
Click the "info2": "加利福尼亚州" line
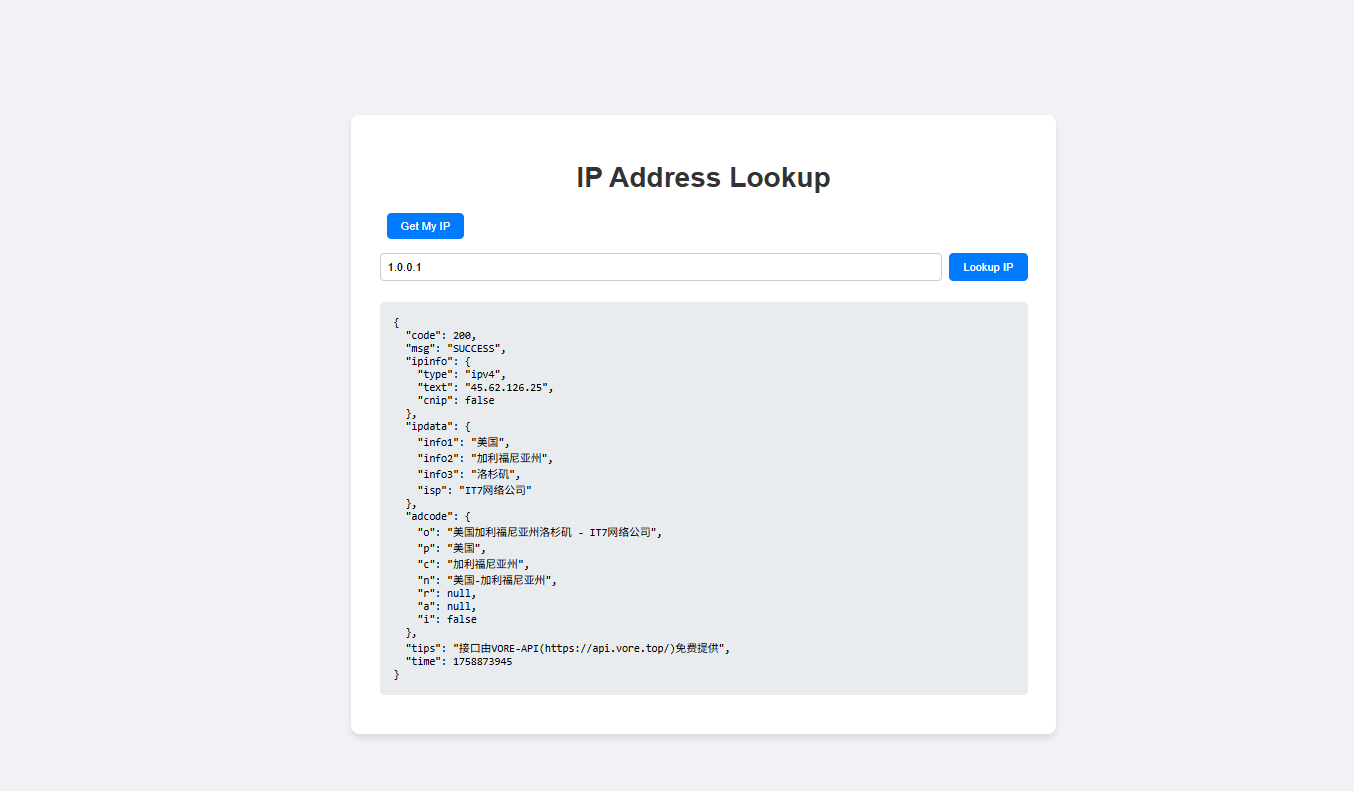(x=485, y=458)
